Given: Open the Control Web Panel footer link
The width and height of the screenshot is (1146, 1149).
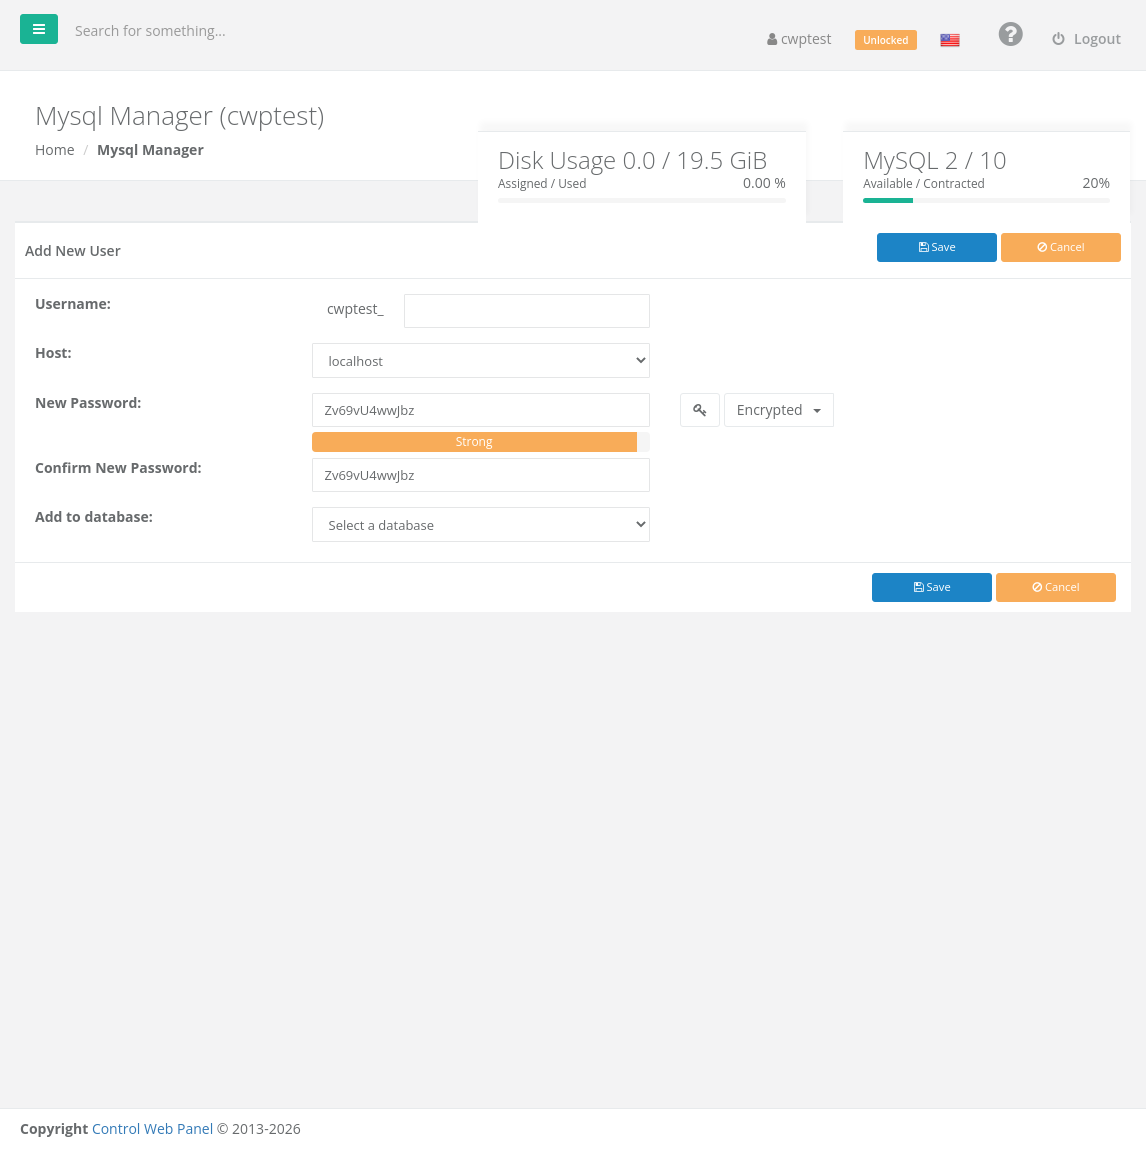Looking at the screenshot, I should pos(152,1129).
